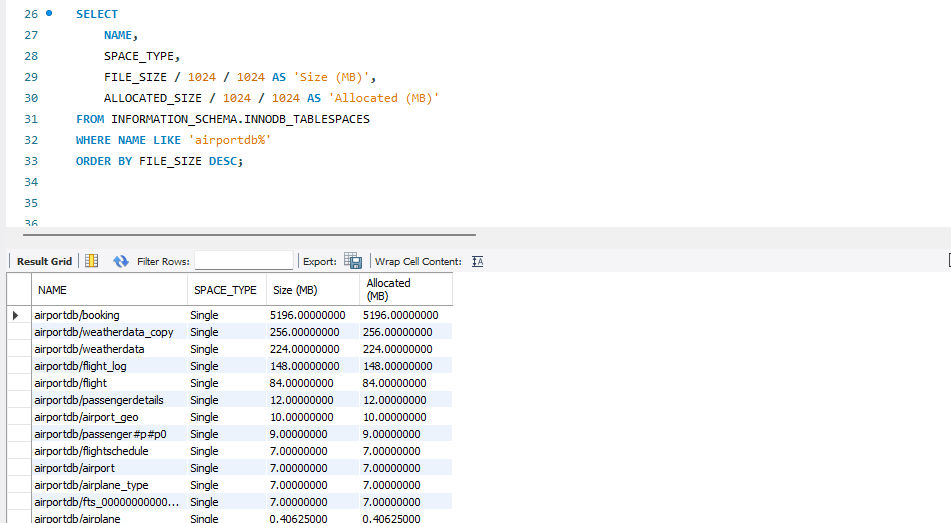Sort by the SPACE_TYPE column header
This screenshot has width=951, height=523.
point(225,290)
